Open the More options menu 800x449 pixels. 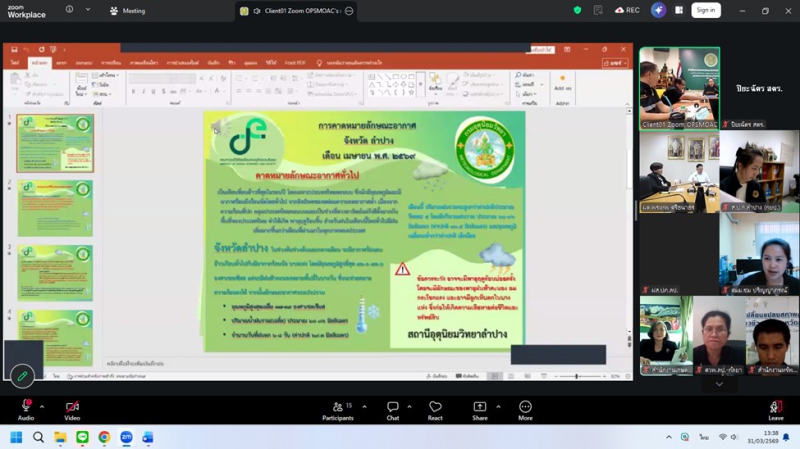[x=525, y=407]
